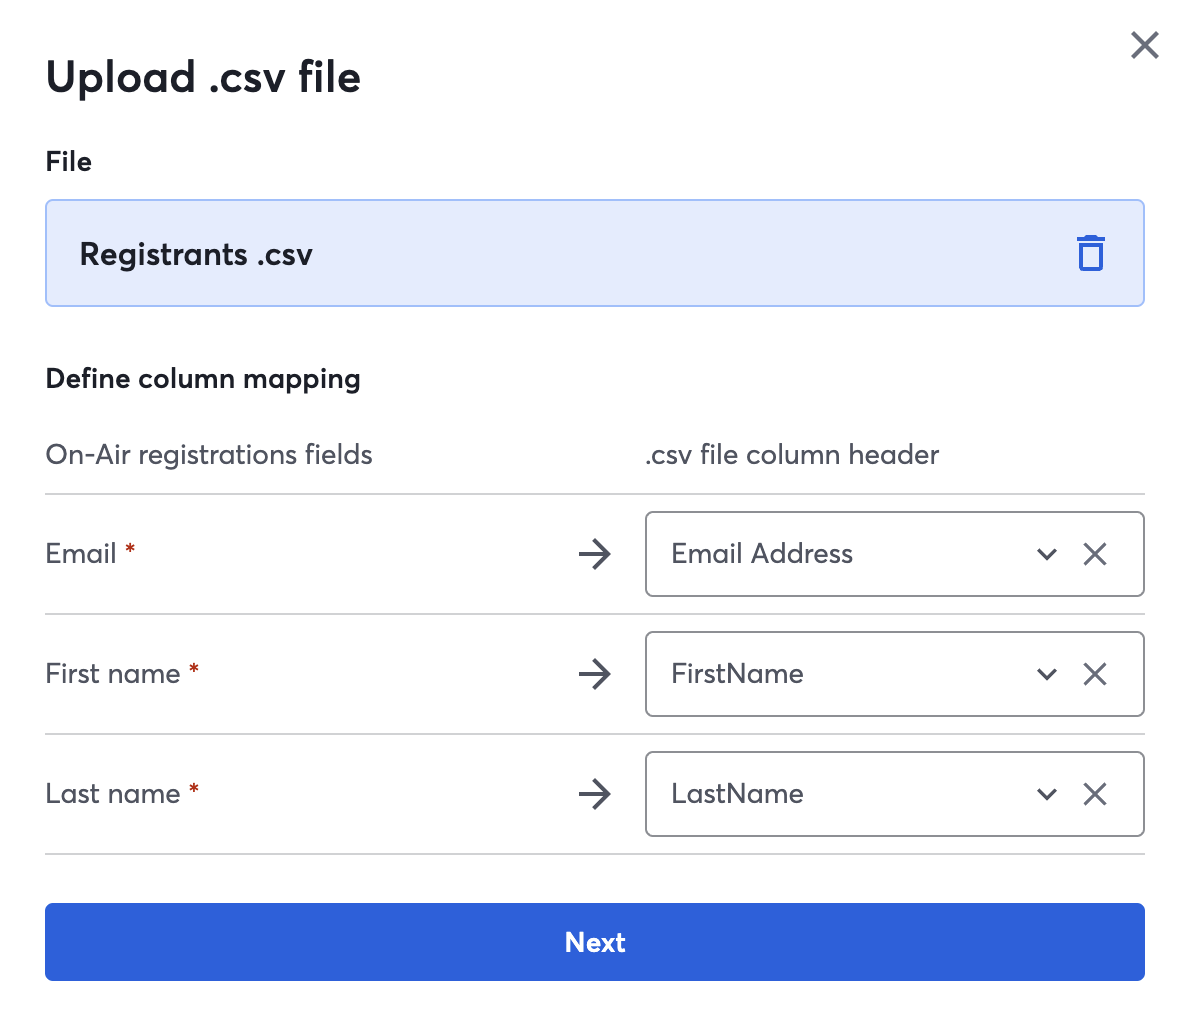Image resolution: width=1186 pixels, height=1018 pixels.
Task: Click inside the Email Address field
Action: click(x=894, y=554)
